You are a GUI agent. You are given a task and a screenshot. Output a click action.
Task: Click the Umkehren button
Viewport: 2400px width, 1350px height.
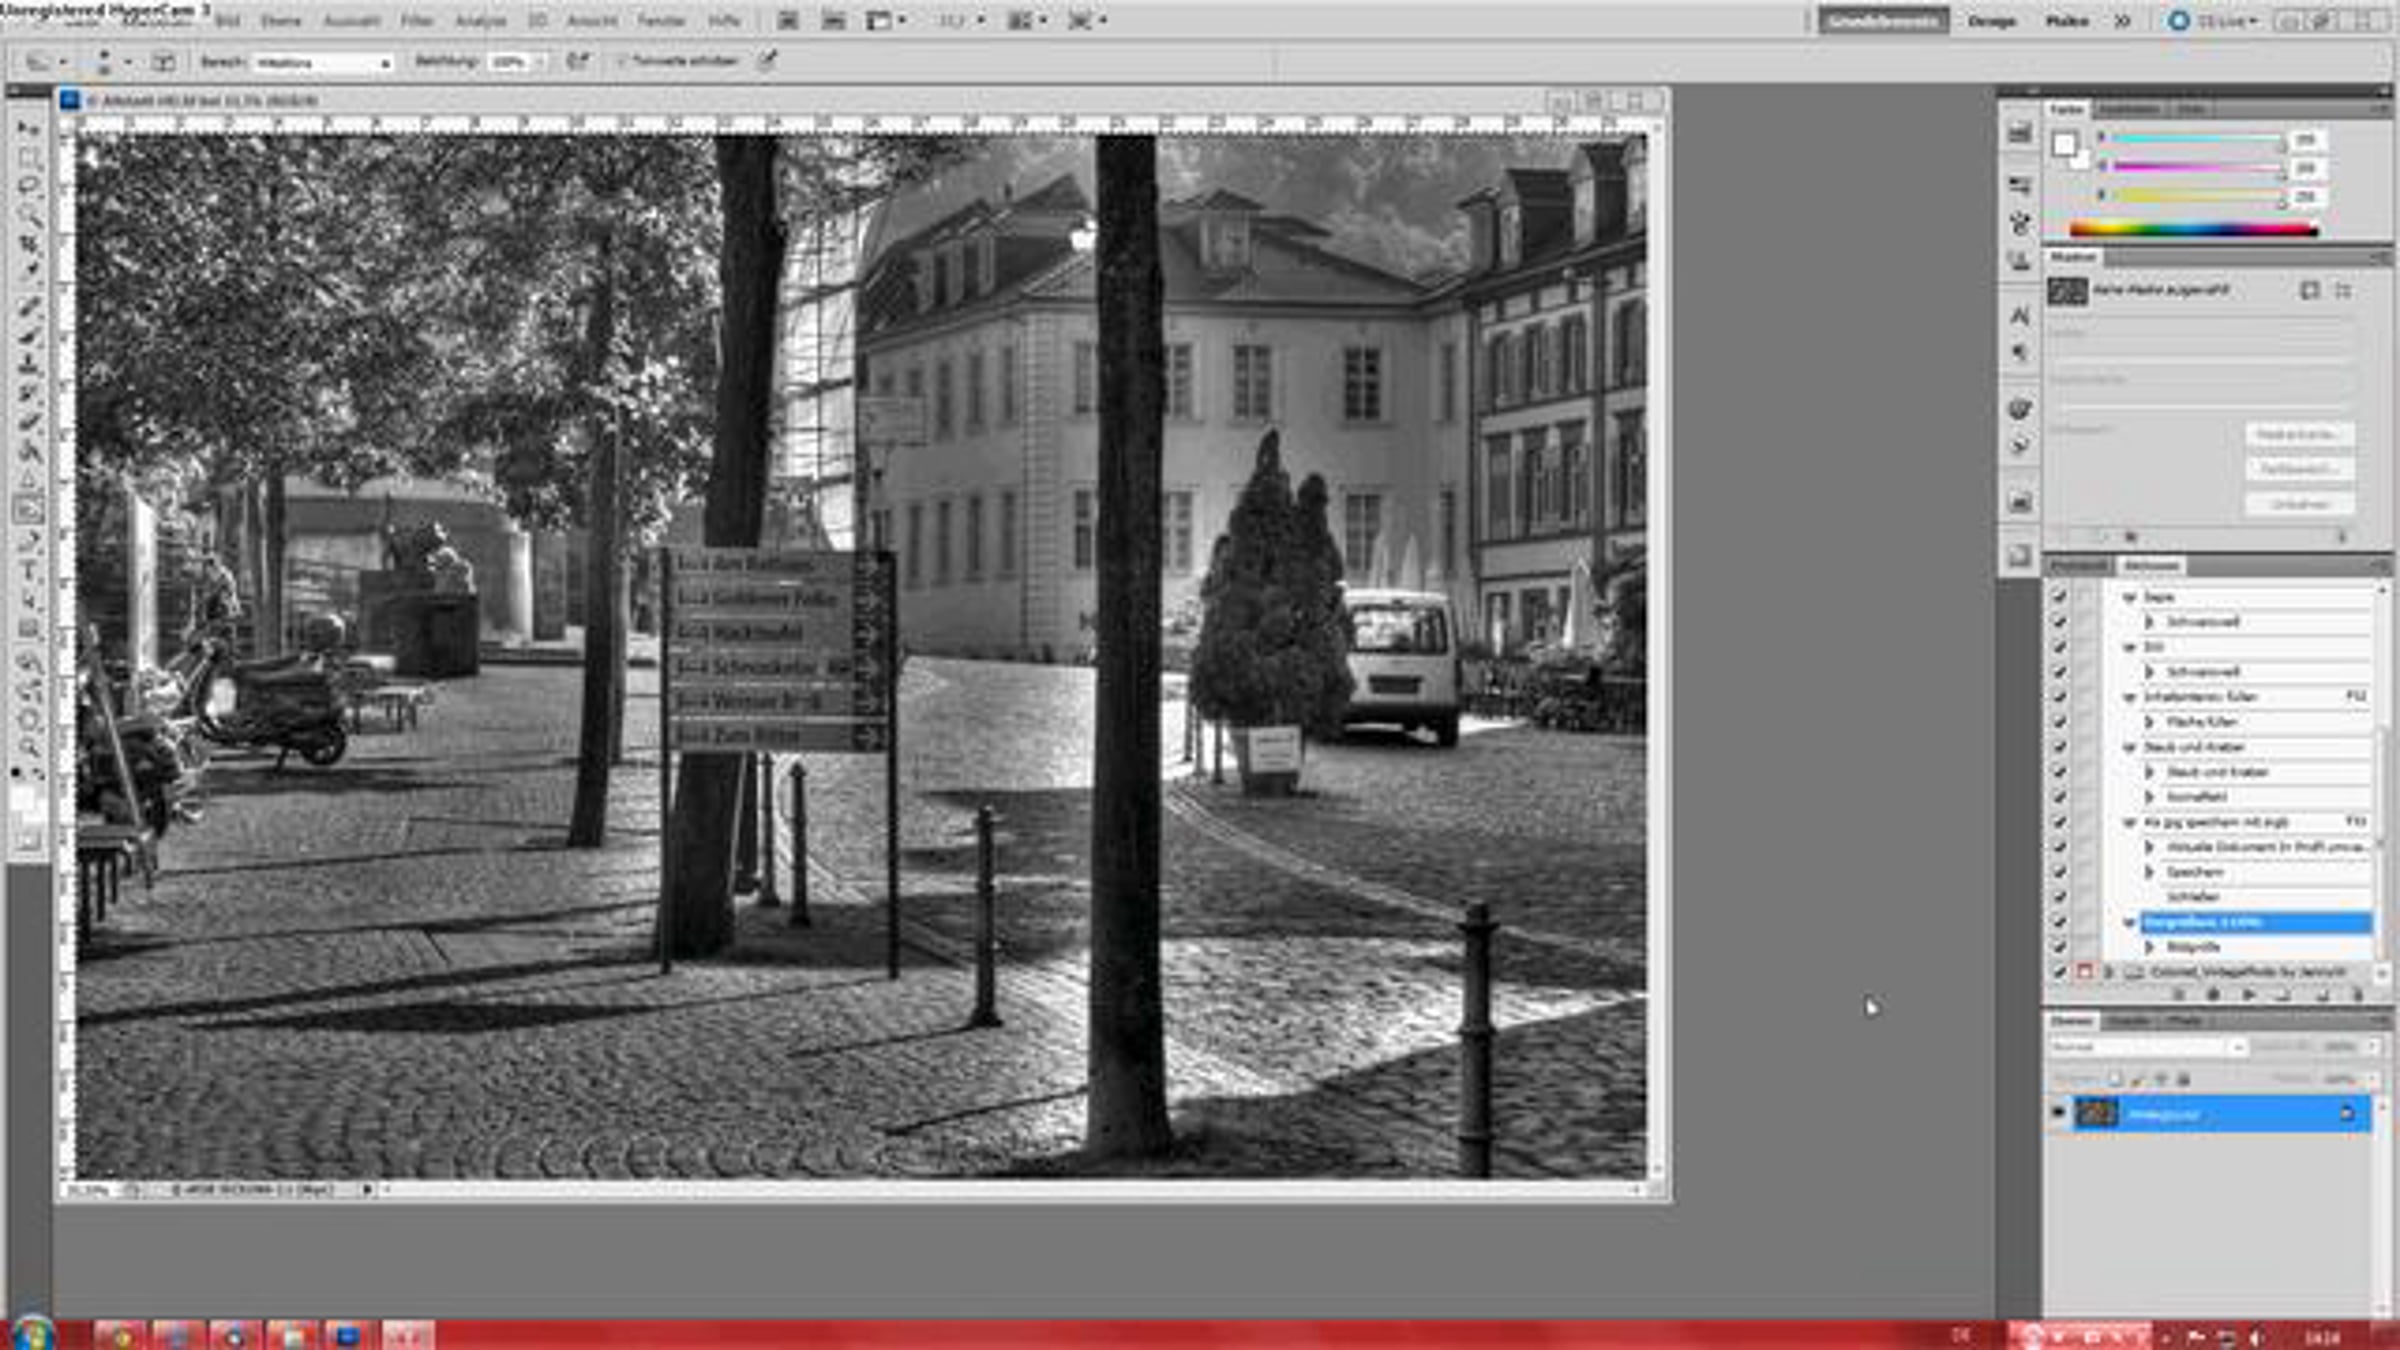coord(2299,503)
